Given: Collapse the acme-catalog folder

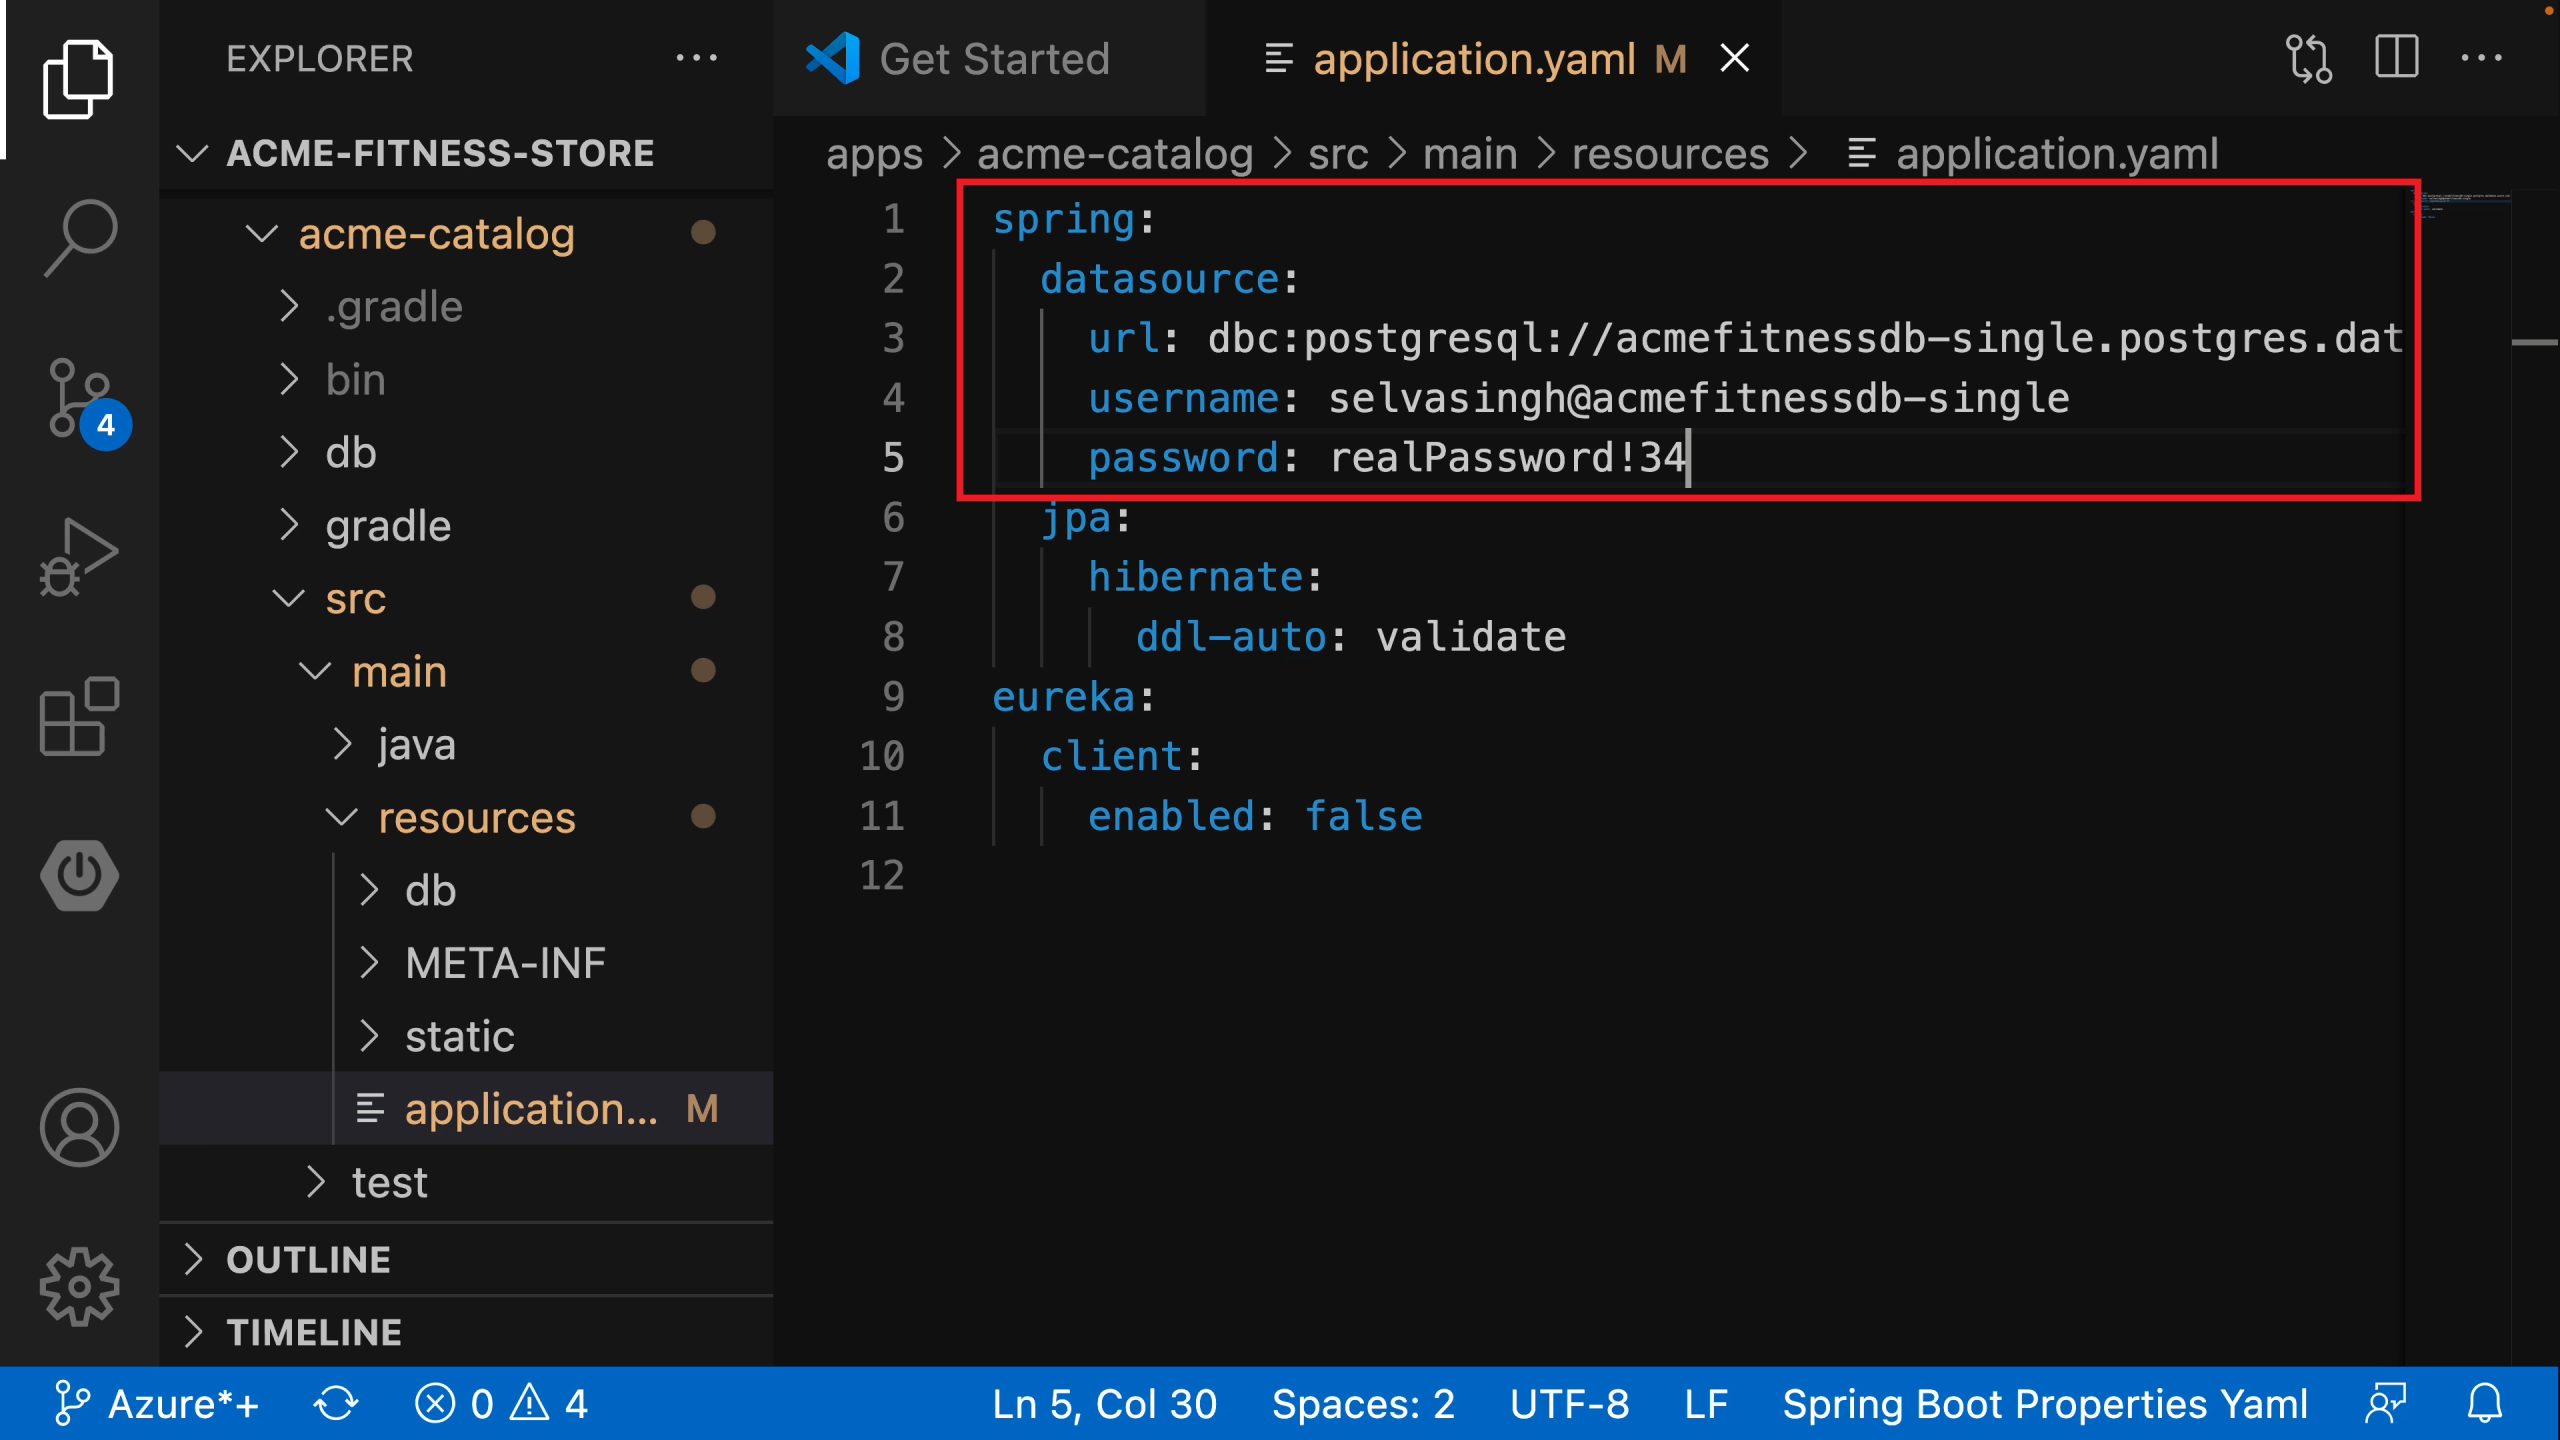Looking at the screenshot, I should coord(436,234).
